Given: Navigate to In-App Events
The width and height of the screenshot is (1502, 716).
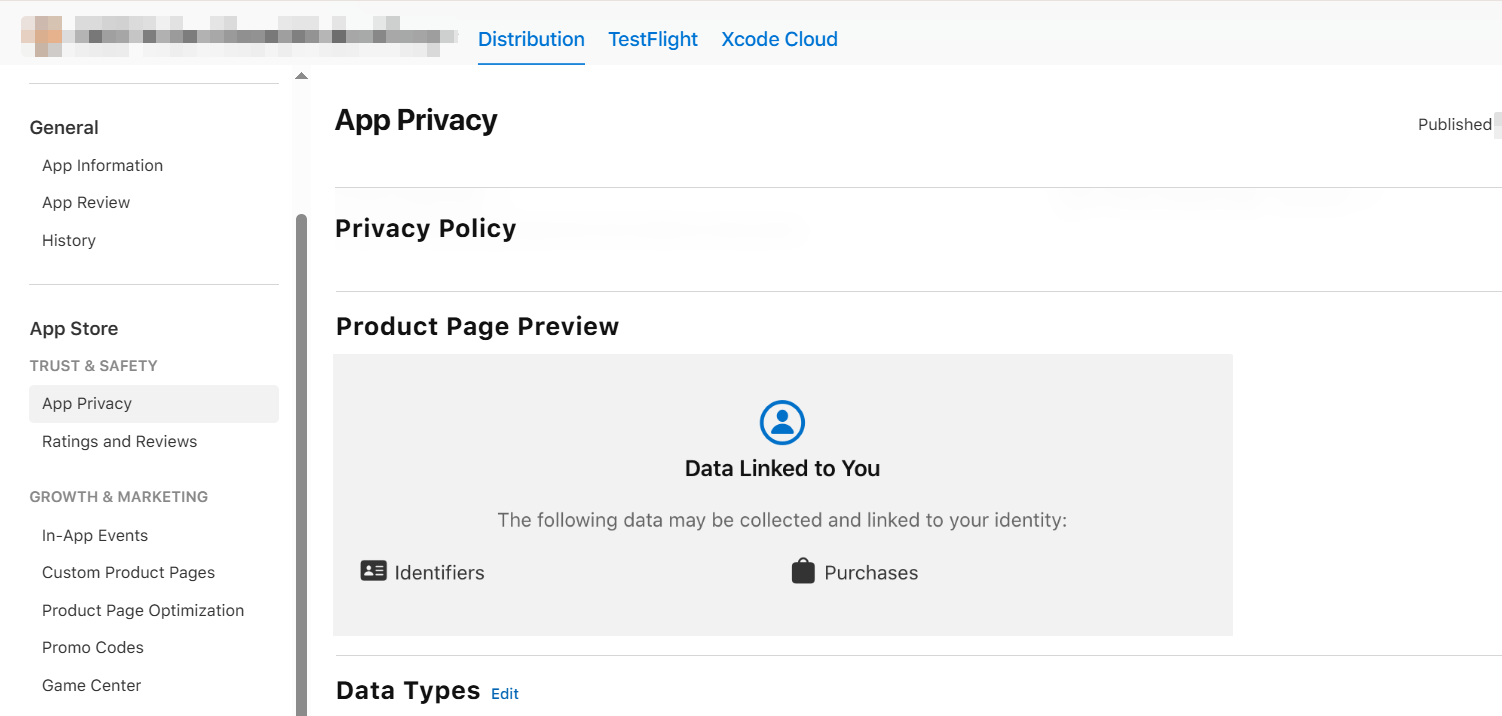Looking at the screenshot, I should [x=95, y=535].
